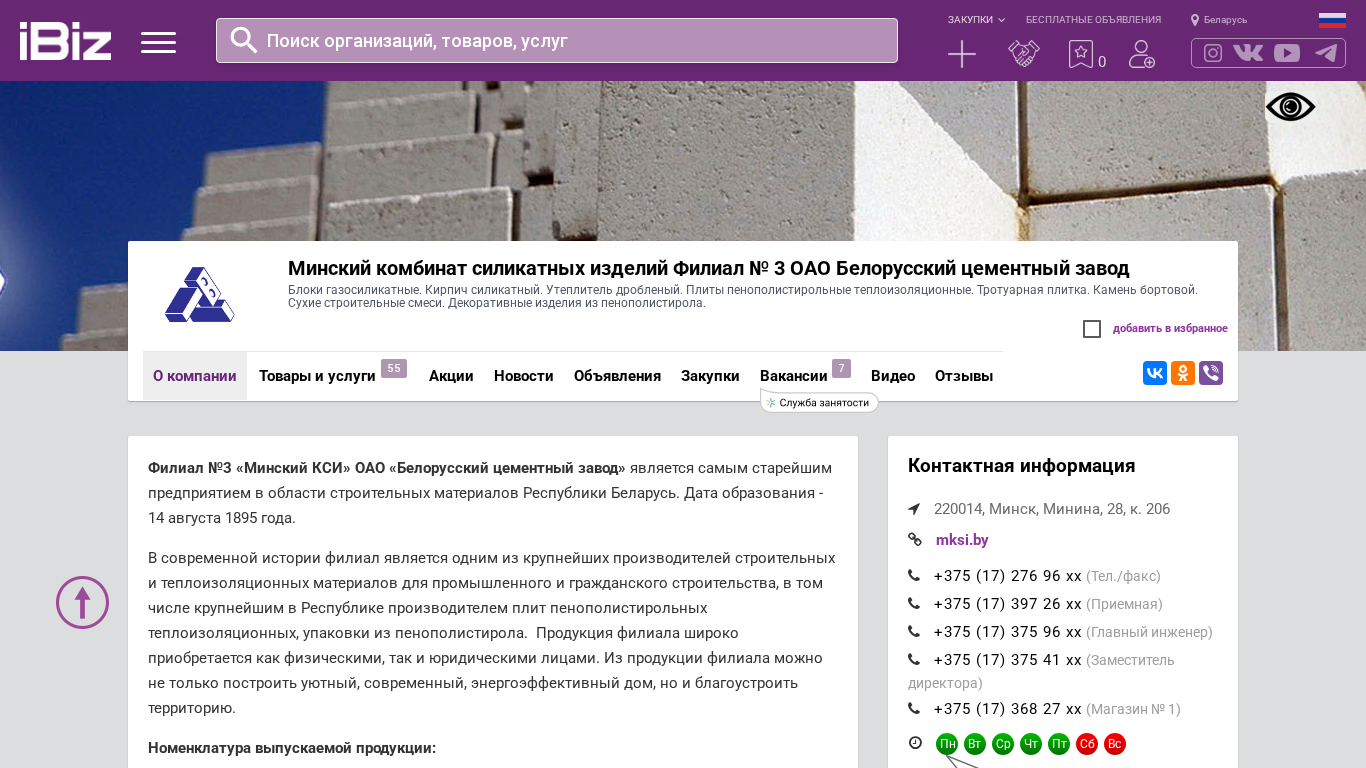Select Sunday (Вс) schedule circle

(1115, 744)
